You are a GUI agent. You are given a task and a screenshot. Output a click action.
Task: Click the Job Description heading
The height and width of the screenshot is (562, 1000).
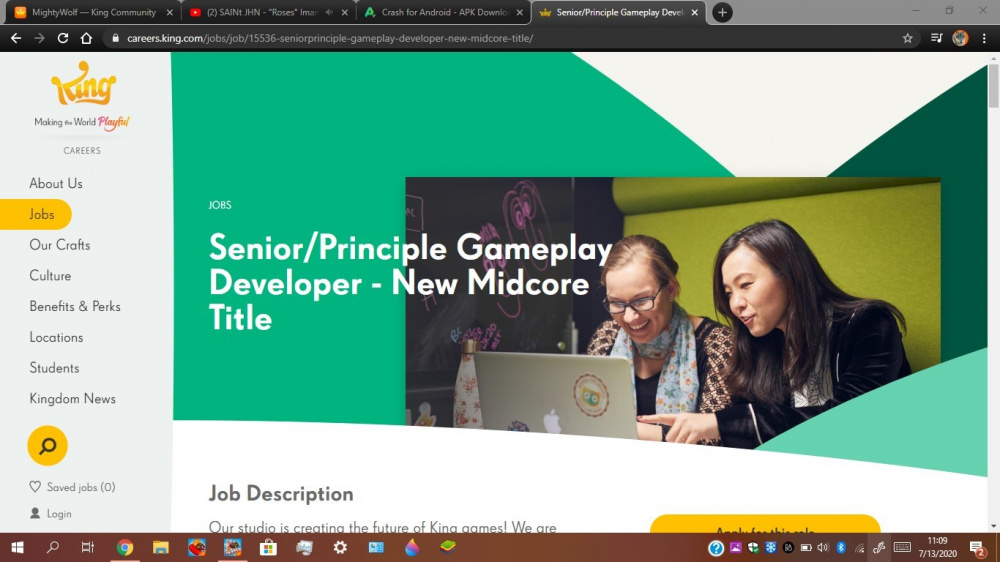point(281,494)
